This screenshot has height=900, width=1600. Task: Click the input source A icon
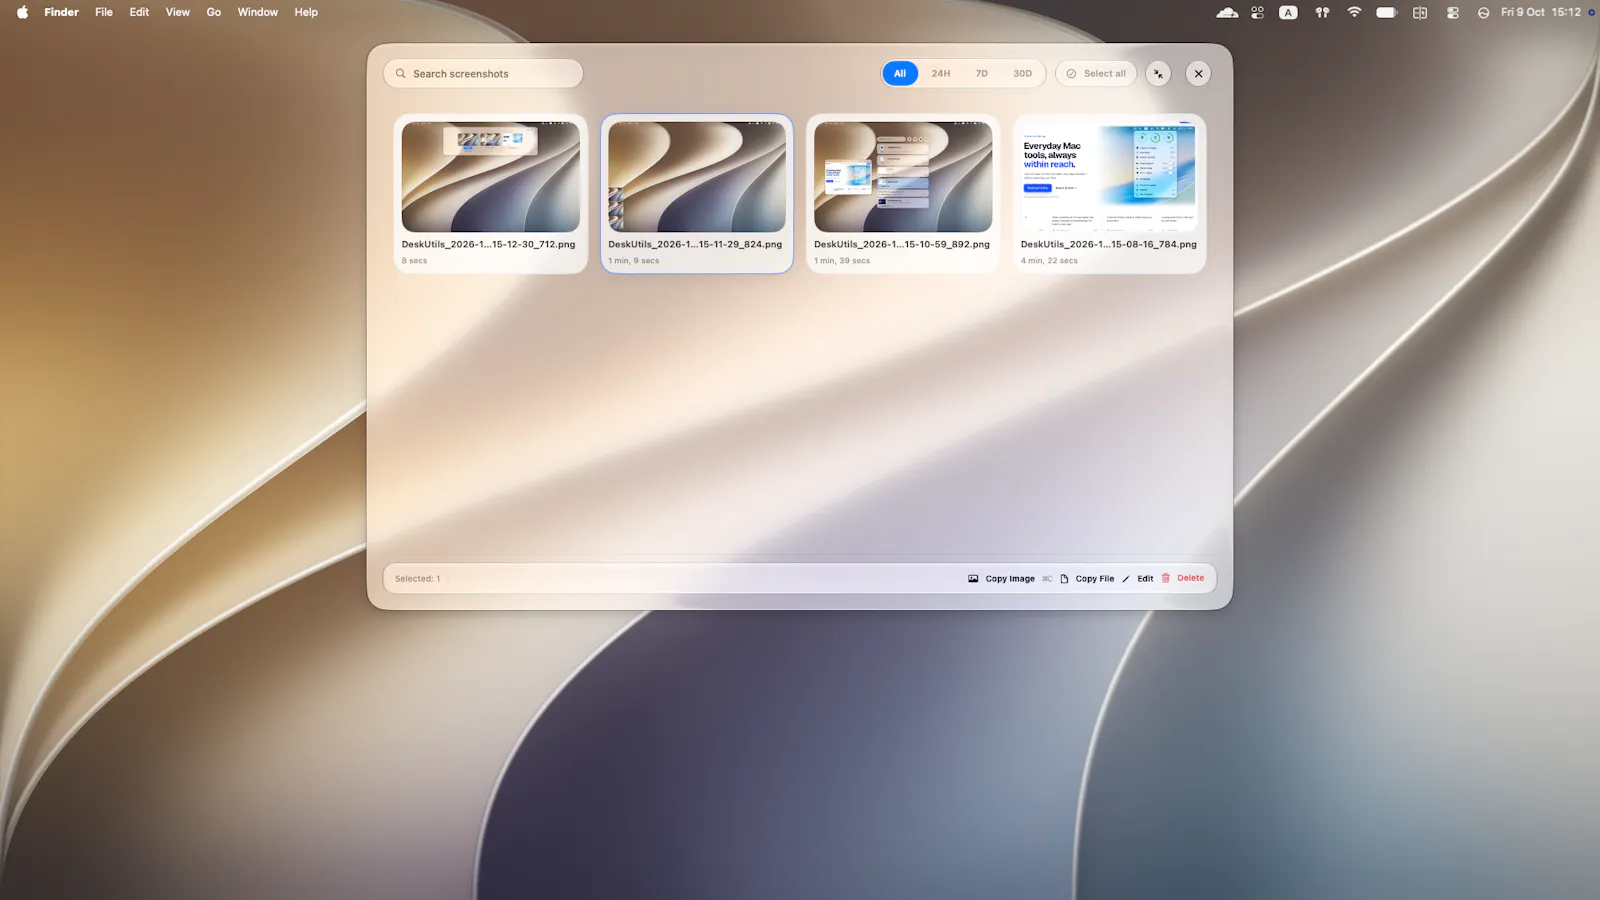pos(1288,12)
